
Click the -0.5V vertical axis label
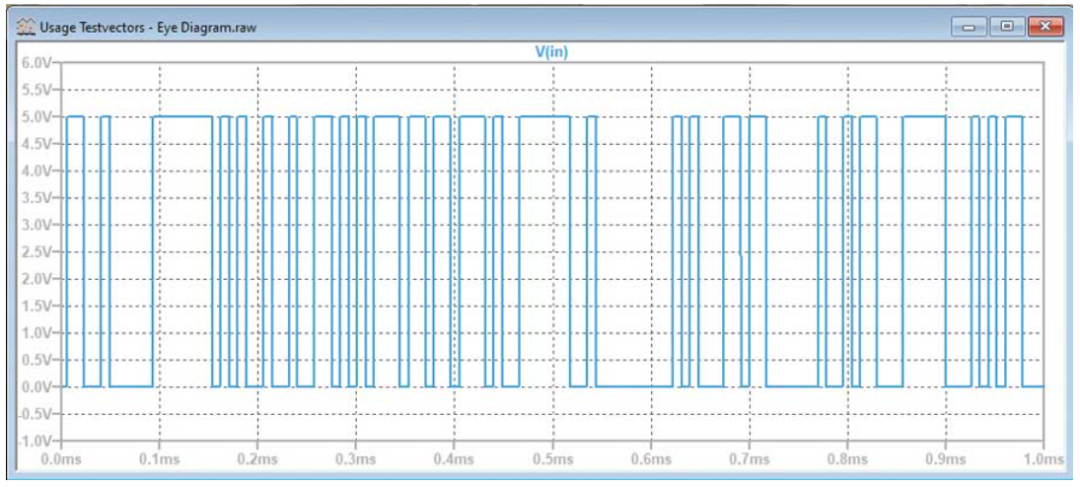point(37,414)
